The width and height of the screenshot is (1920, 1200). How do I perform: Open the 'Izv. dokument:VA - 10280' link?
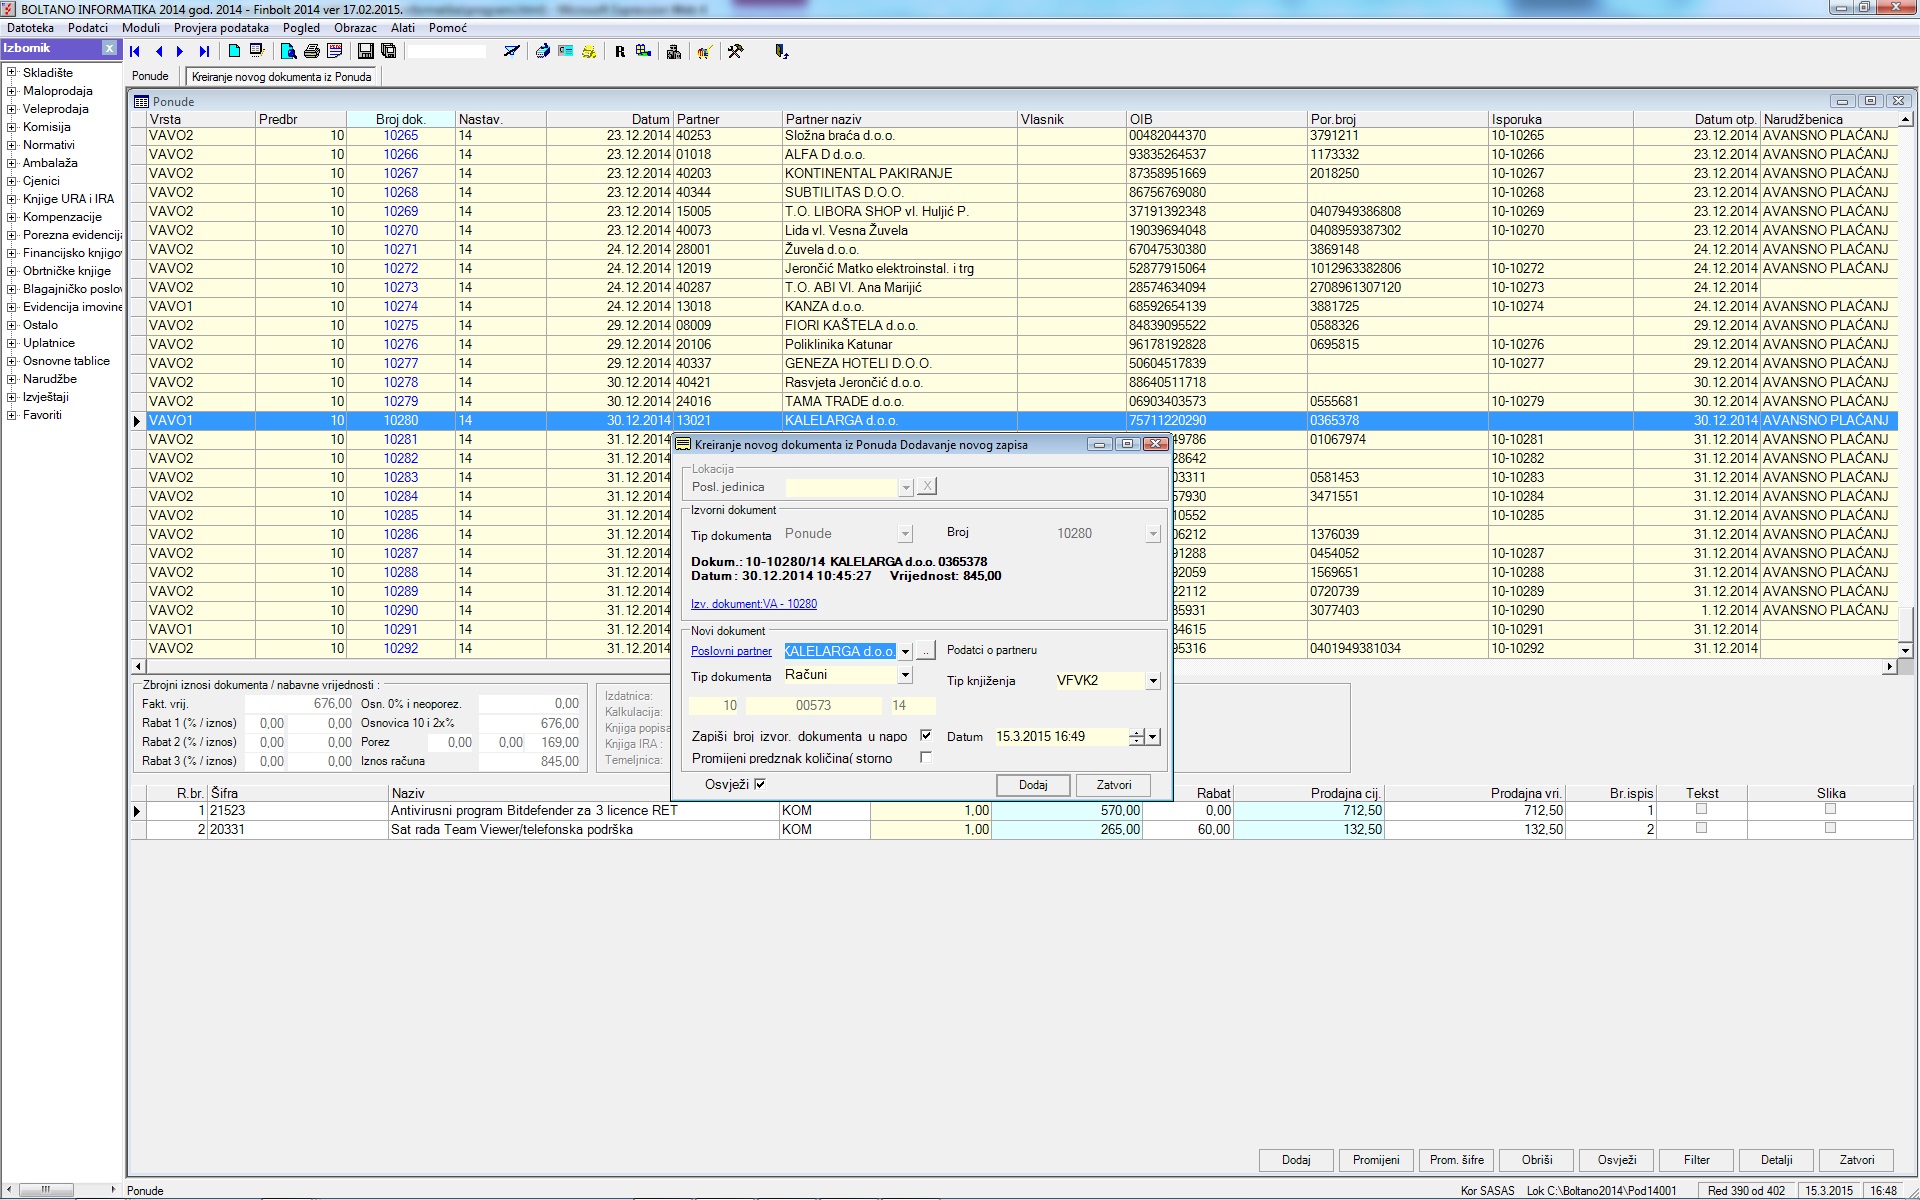(754, 604)
